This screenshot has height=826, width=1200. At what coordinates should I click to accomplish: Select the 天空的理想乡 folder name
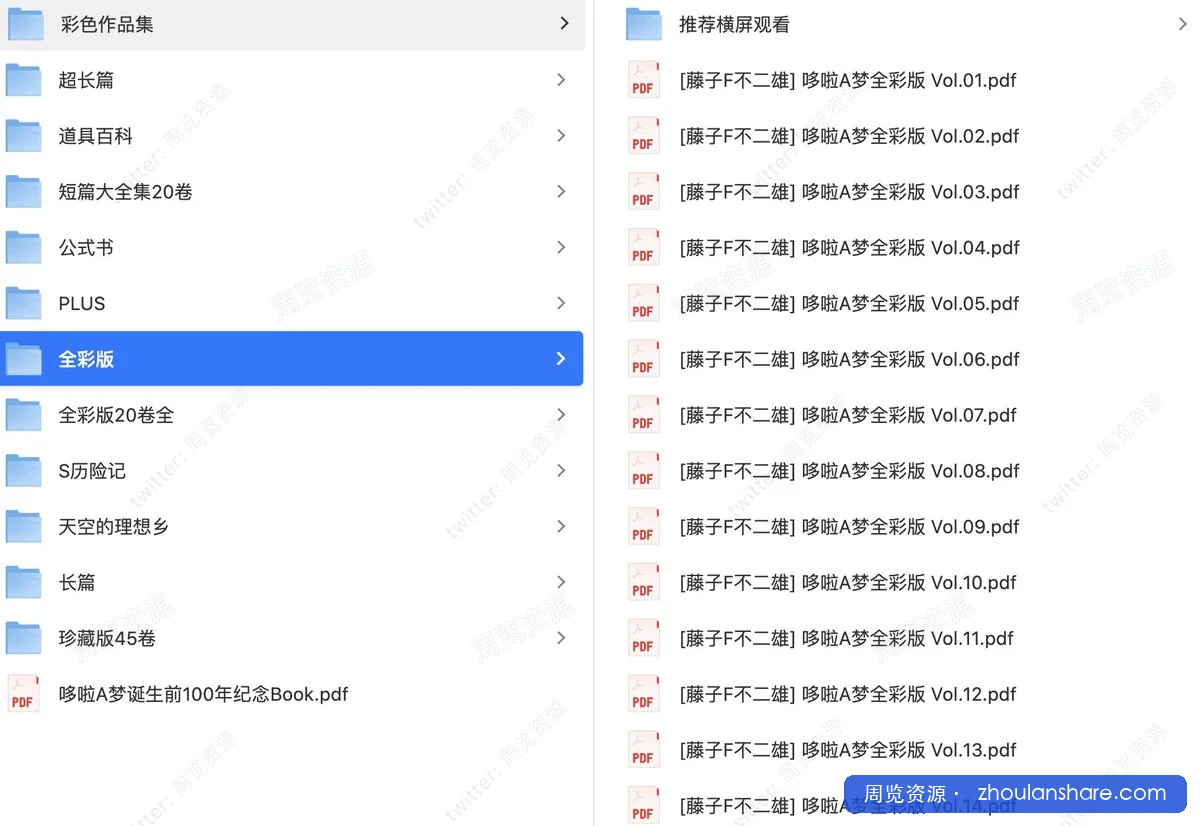tap(114, 527)
